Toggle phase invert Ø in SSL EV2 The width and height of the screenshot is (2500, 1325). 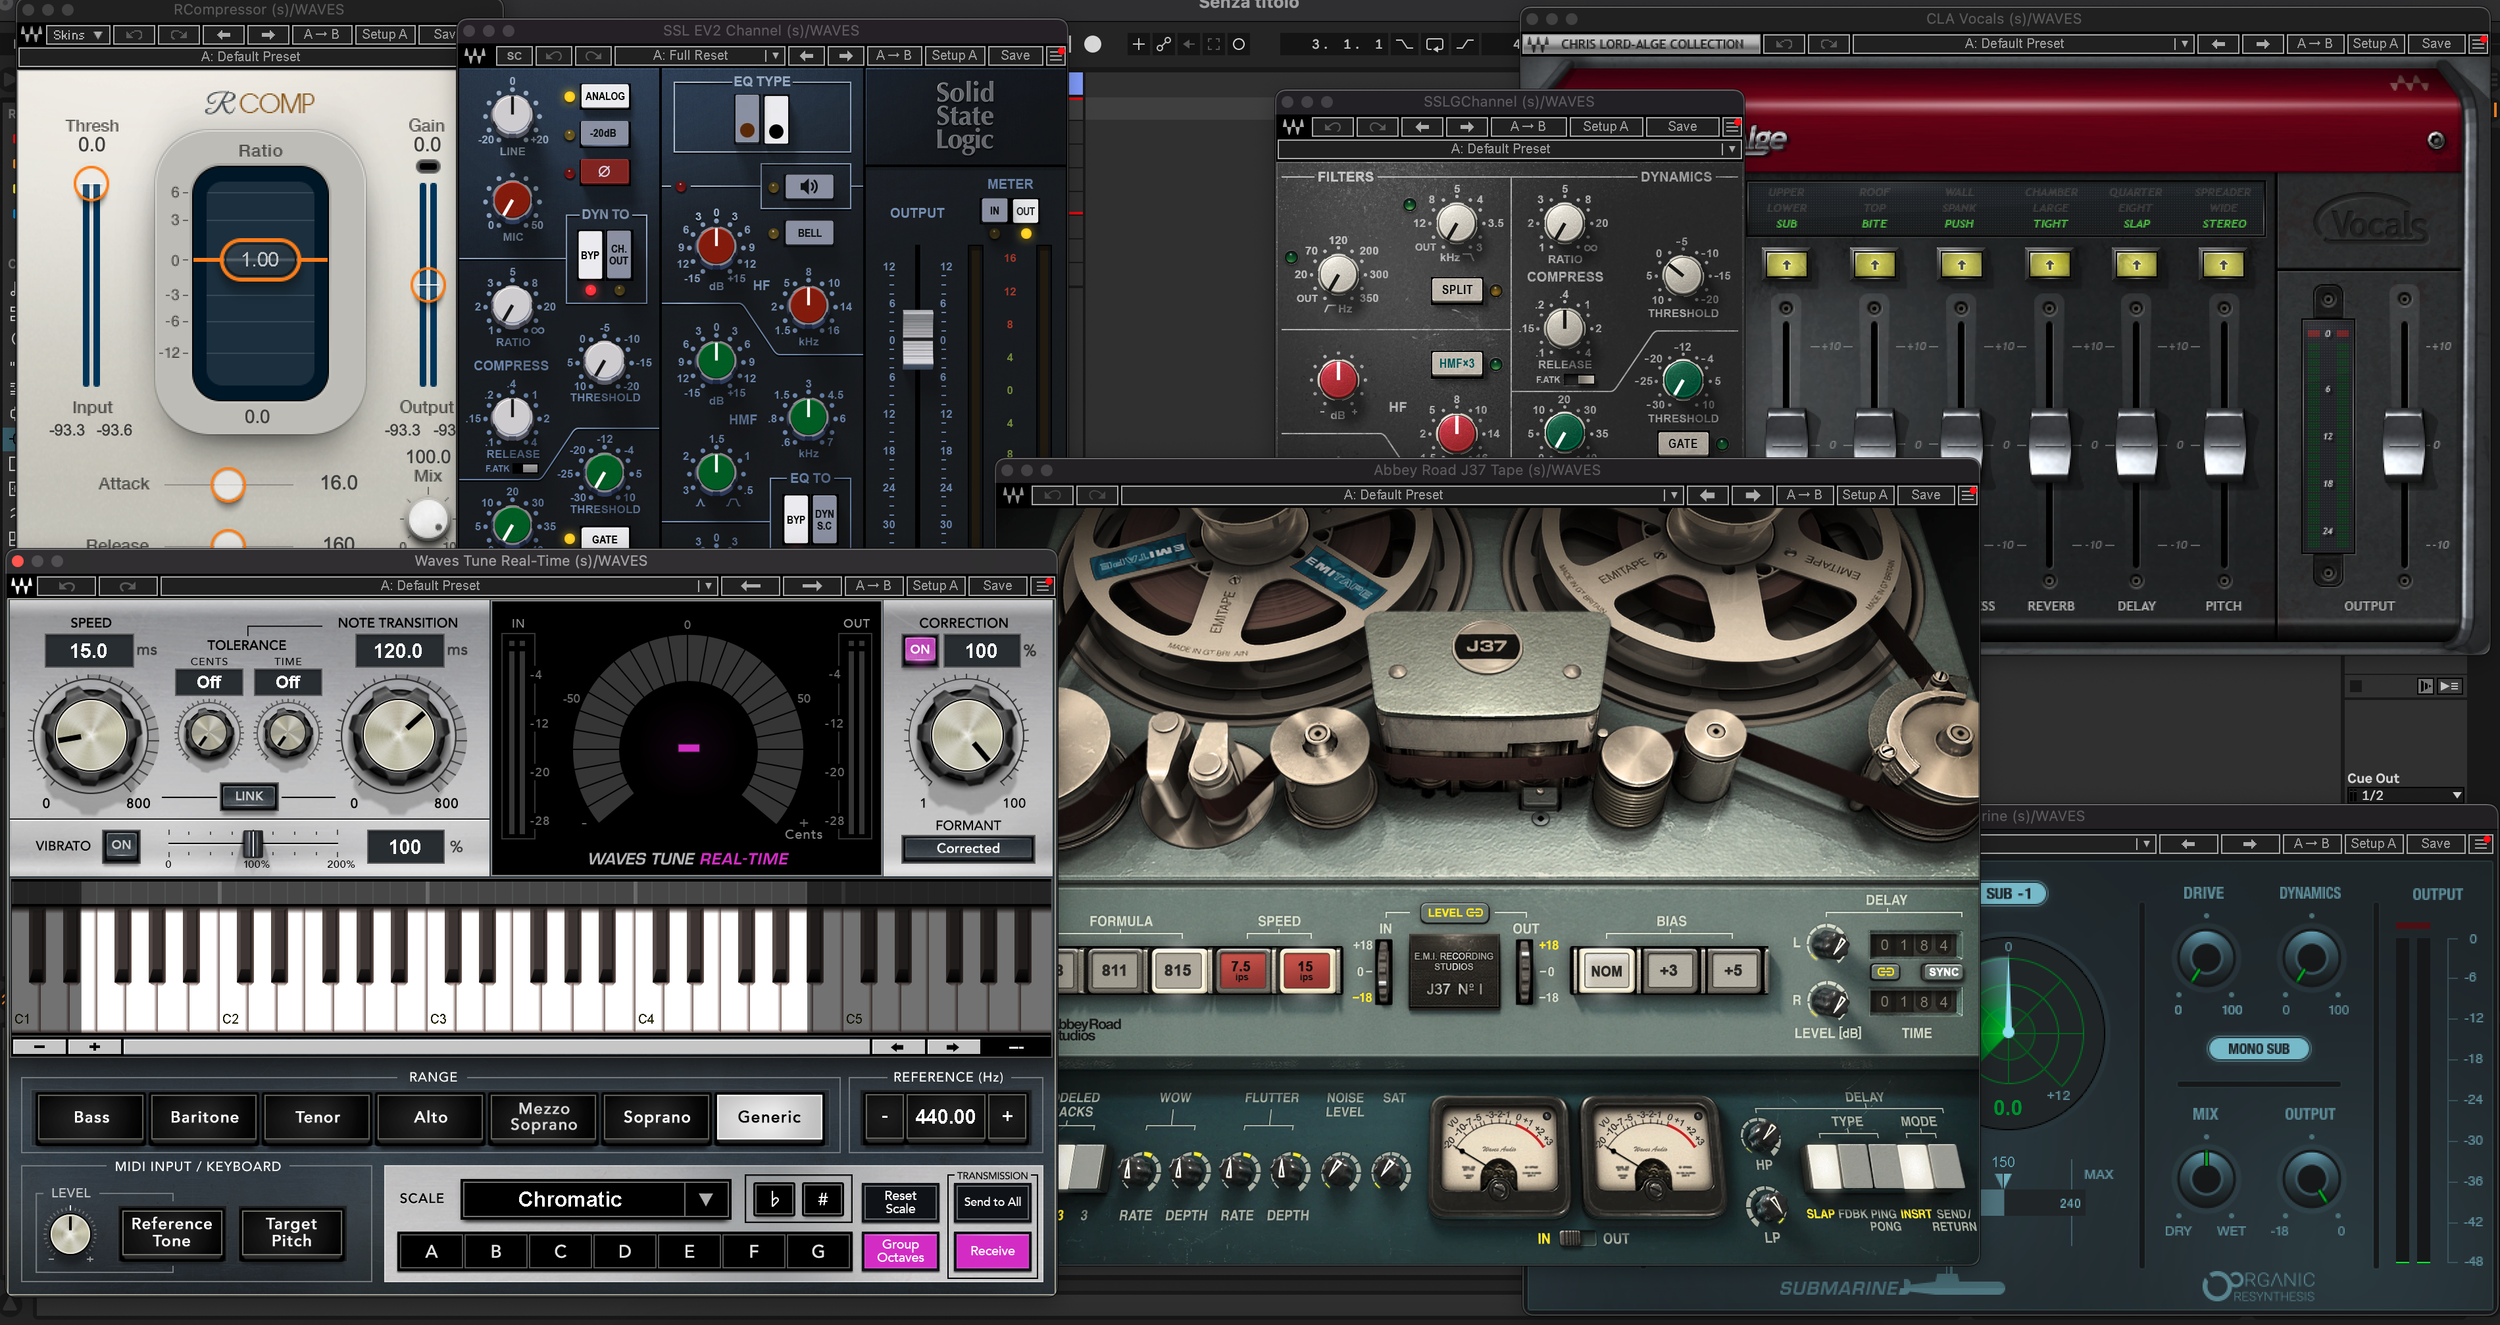[x=604, y=172]
